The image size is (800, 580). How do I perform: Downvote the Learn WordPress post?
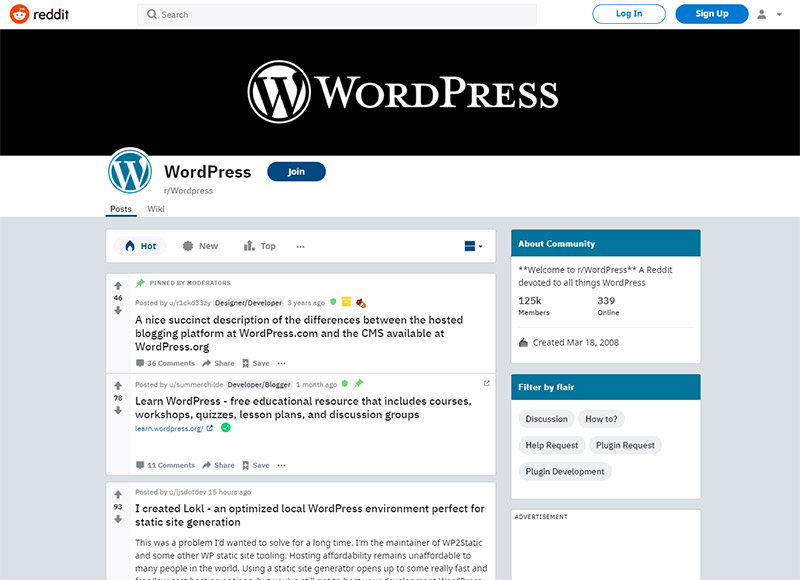118,410
